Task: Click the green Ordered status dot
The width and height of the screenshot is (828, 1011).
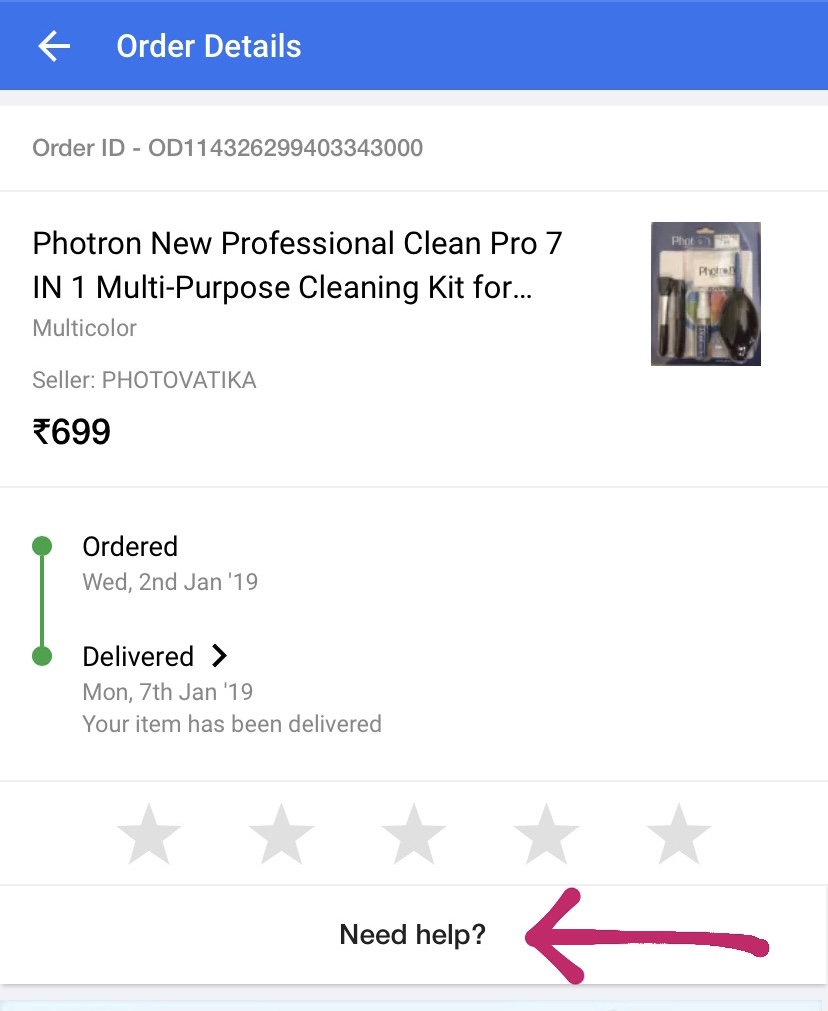Action: (42, 546)
